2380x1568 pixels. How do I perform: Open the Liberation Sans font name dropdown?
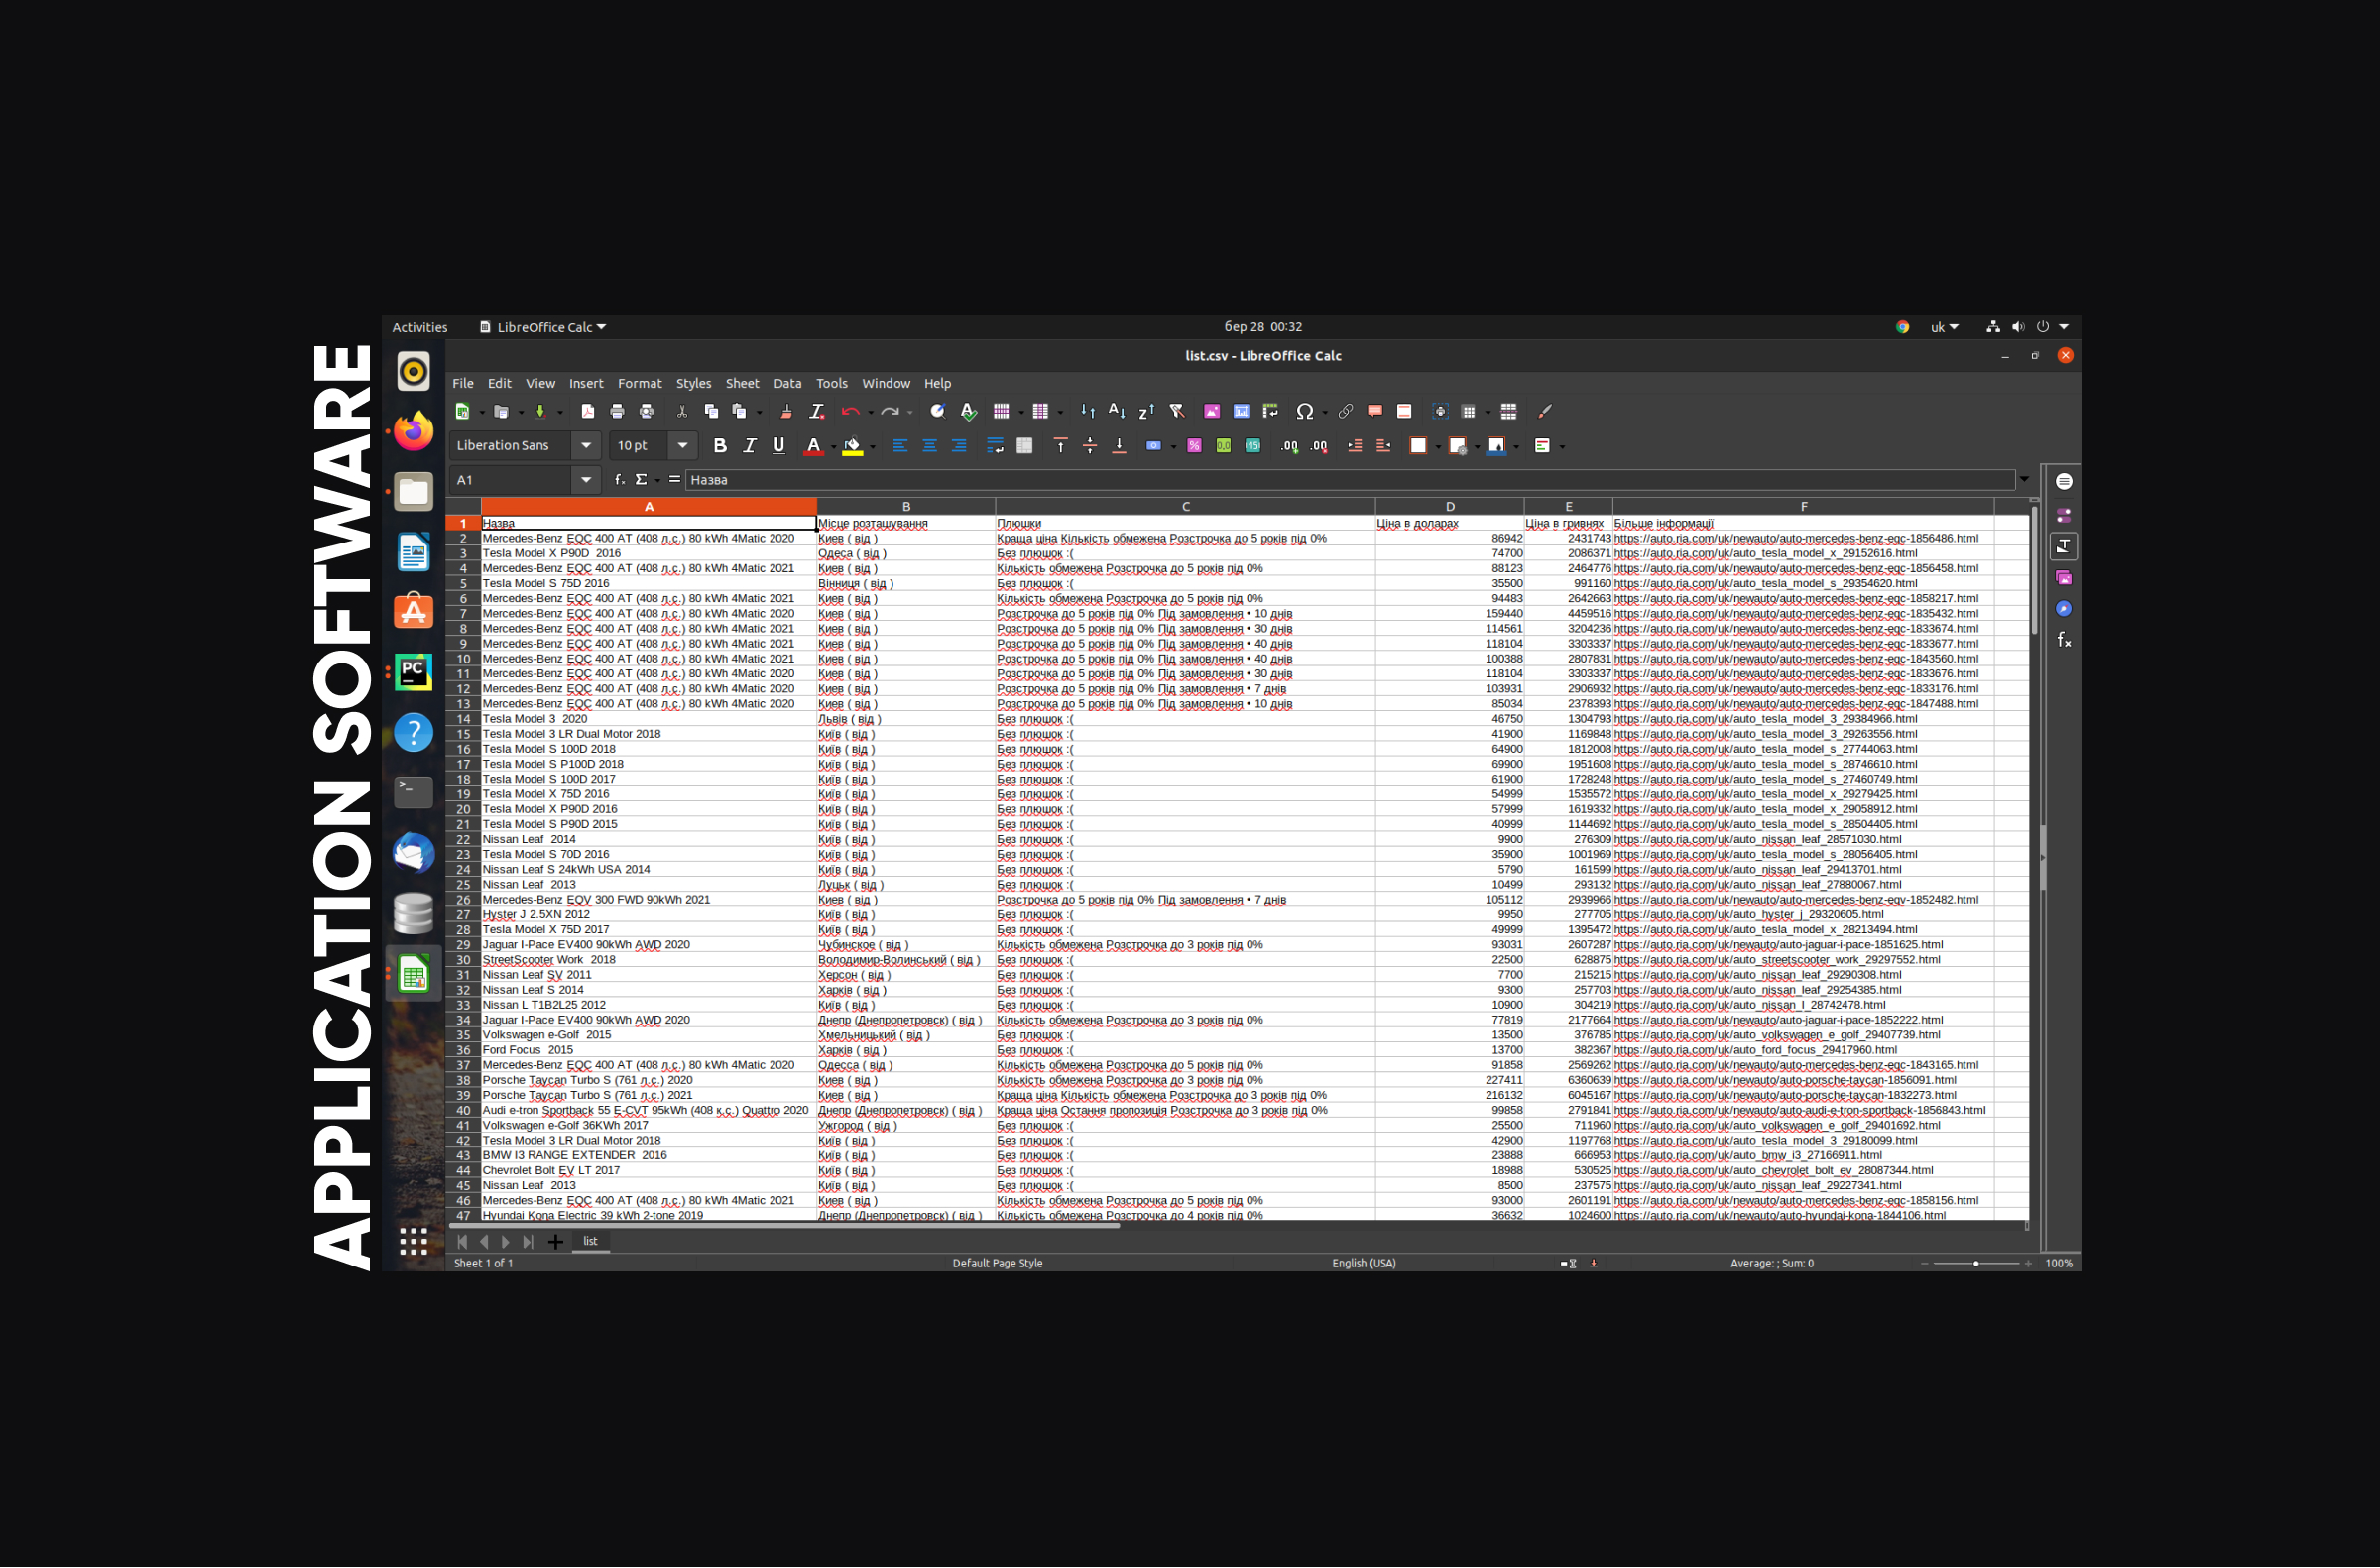[x=586, y=446]
